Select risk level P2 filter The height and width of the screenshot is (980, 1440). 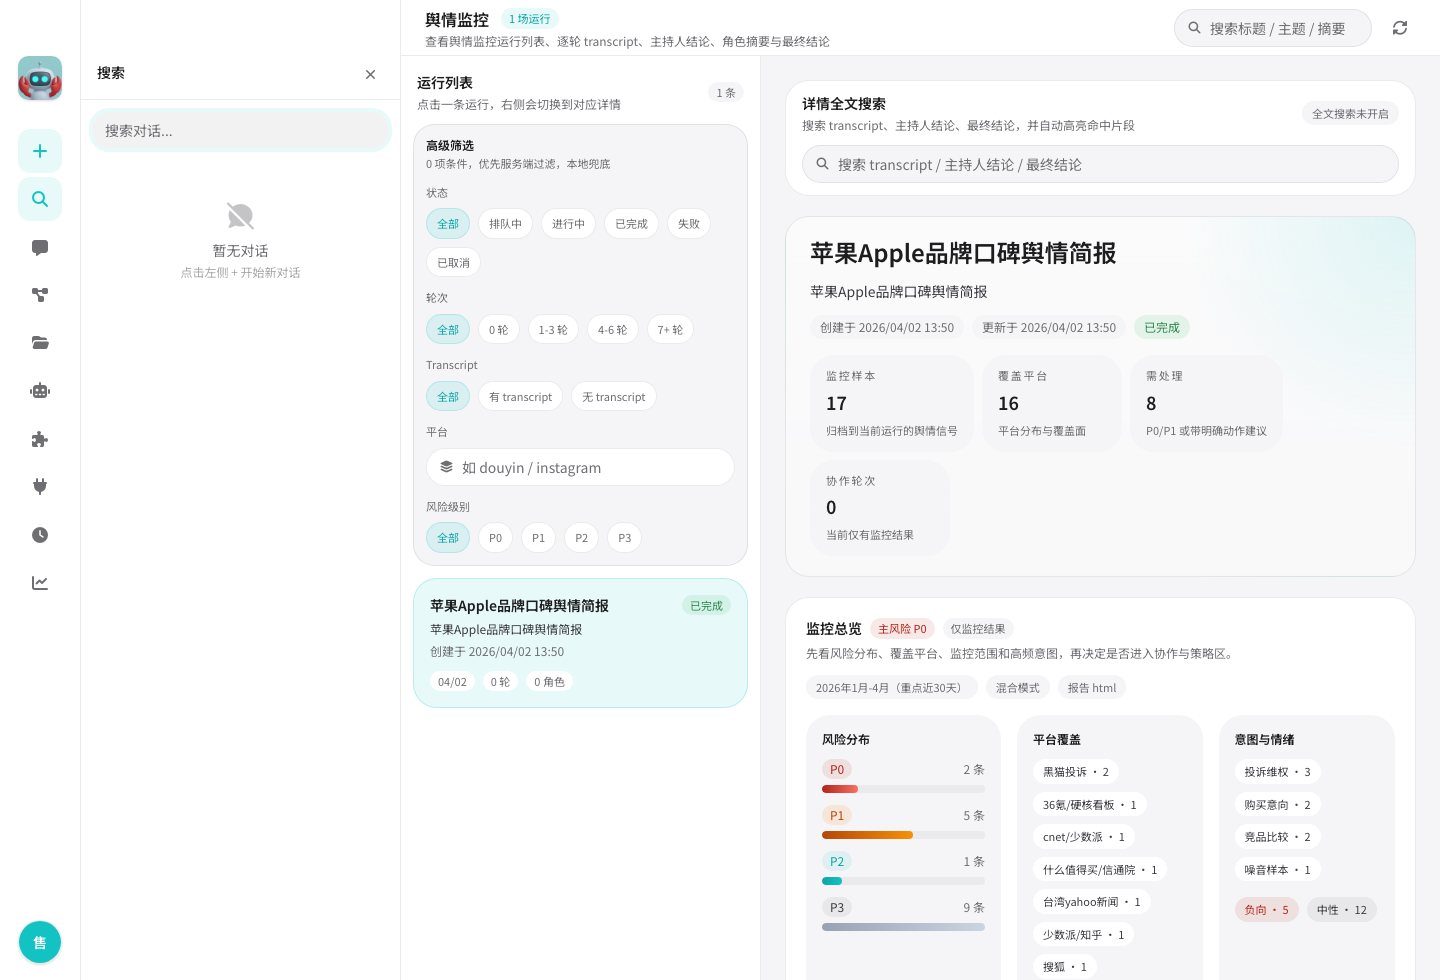[581, 538]
